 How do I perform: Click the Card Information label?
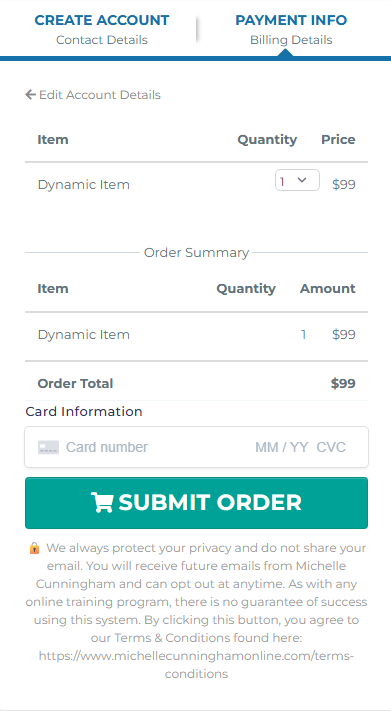tap(84, 411)
